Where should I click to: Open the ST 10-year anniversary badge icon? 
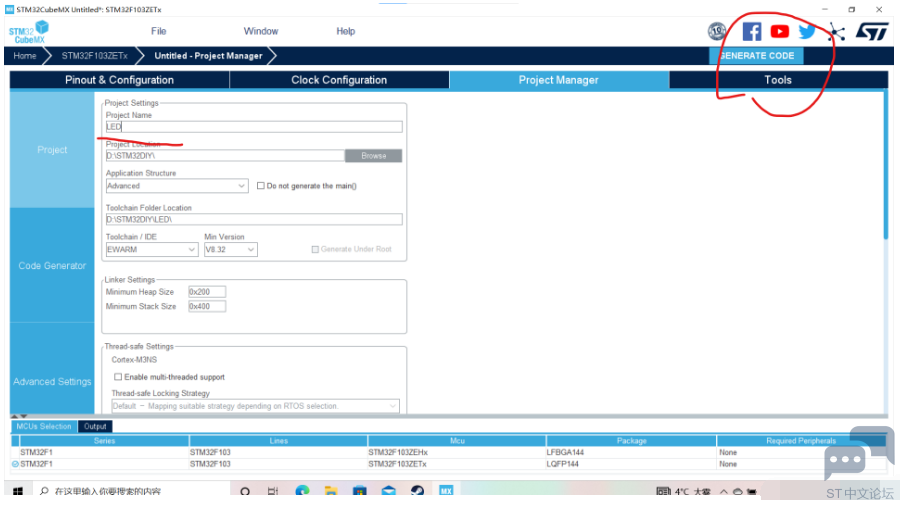pyautogui.click(x=716, y=31)
